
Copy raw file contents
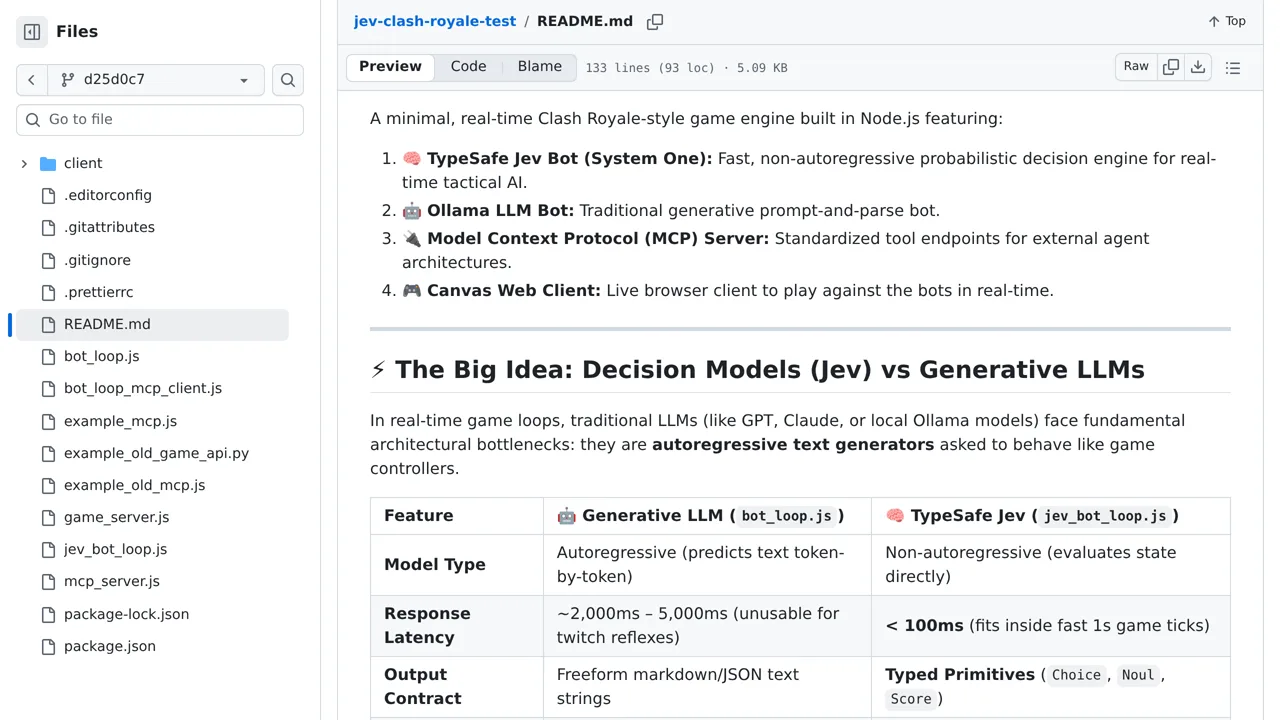(x=1171, y=67)
